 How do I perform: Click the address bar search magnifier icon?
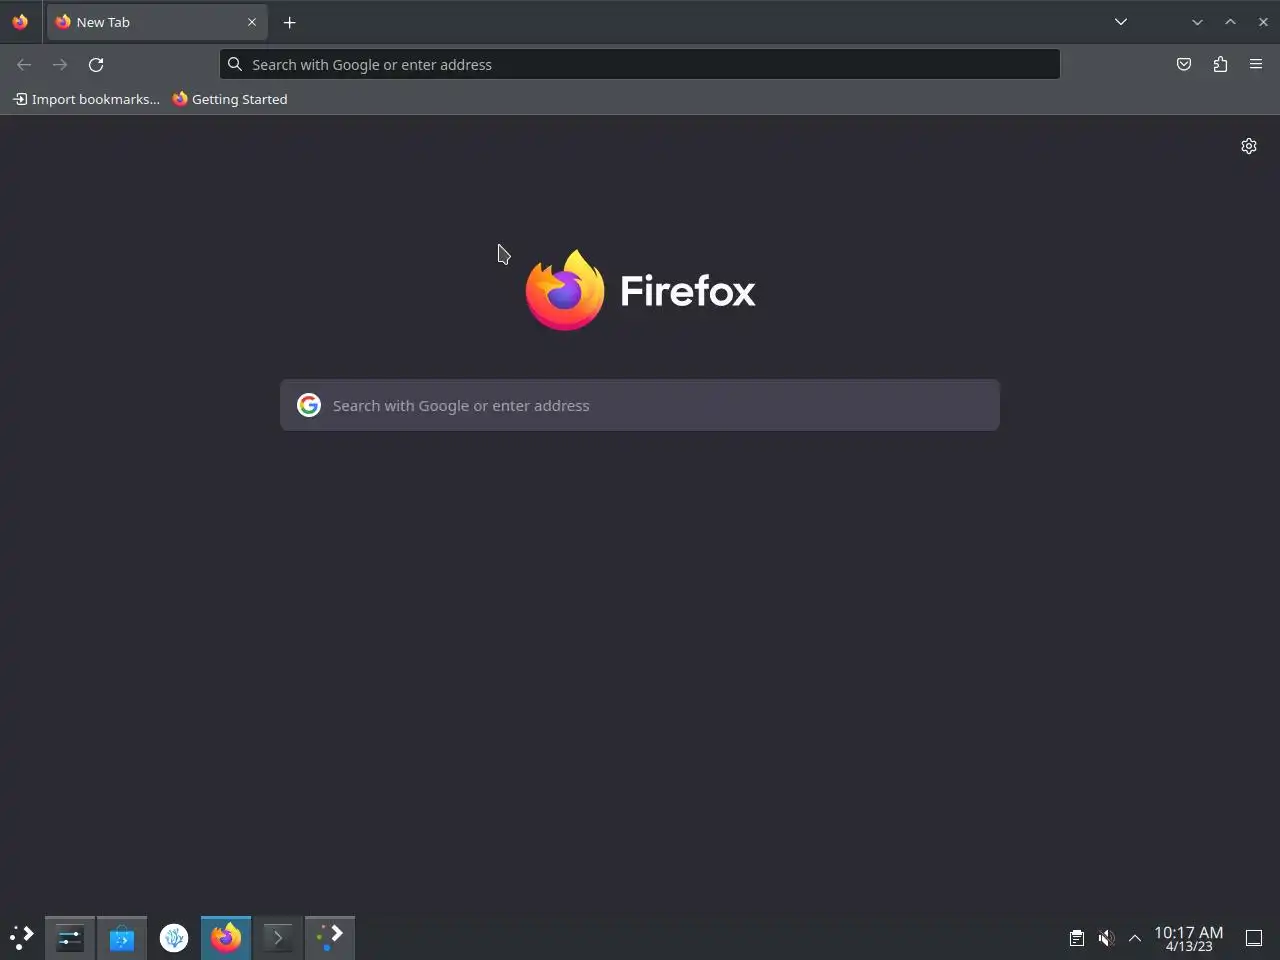[235, 64]
